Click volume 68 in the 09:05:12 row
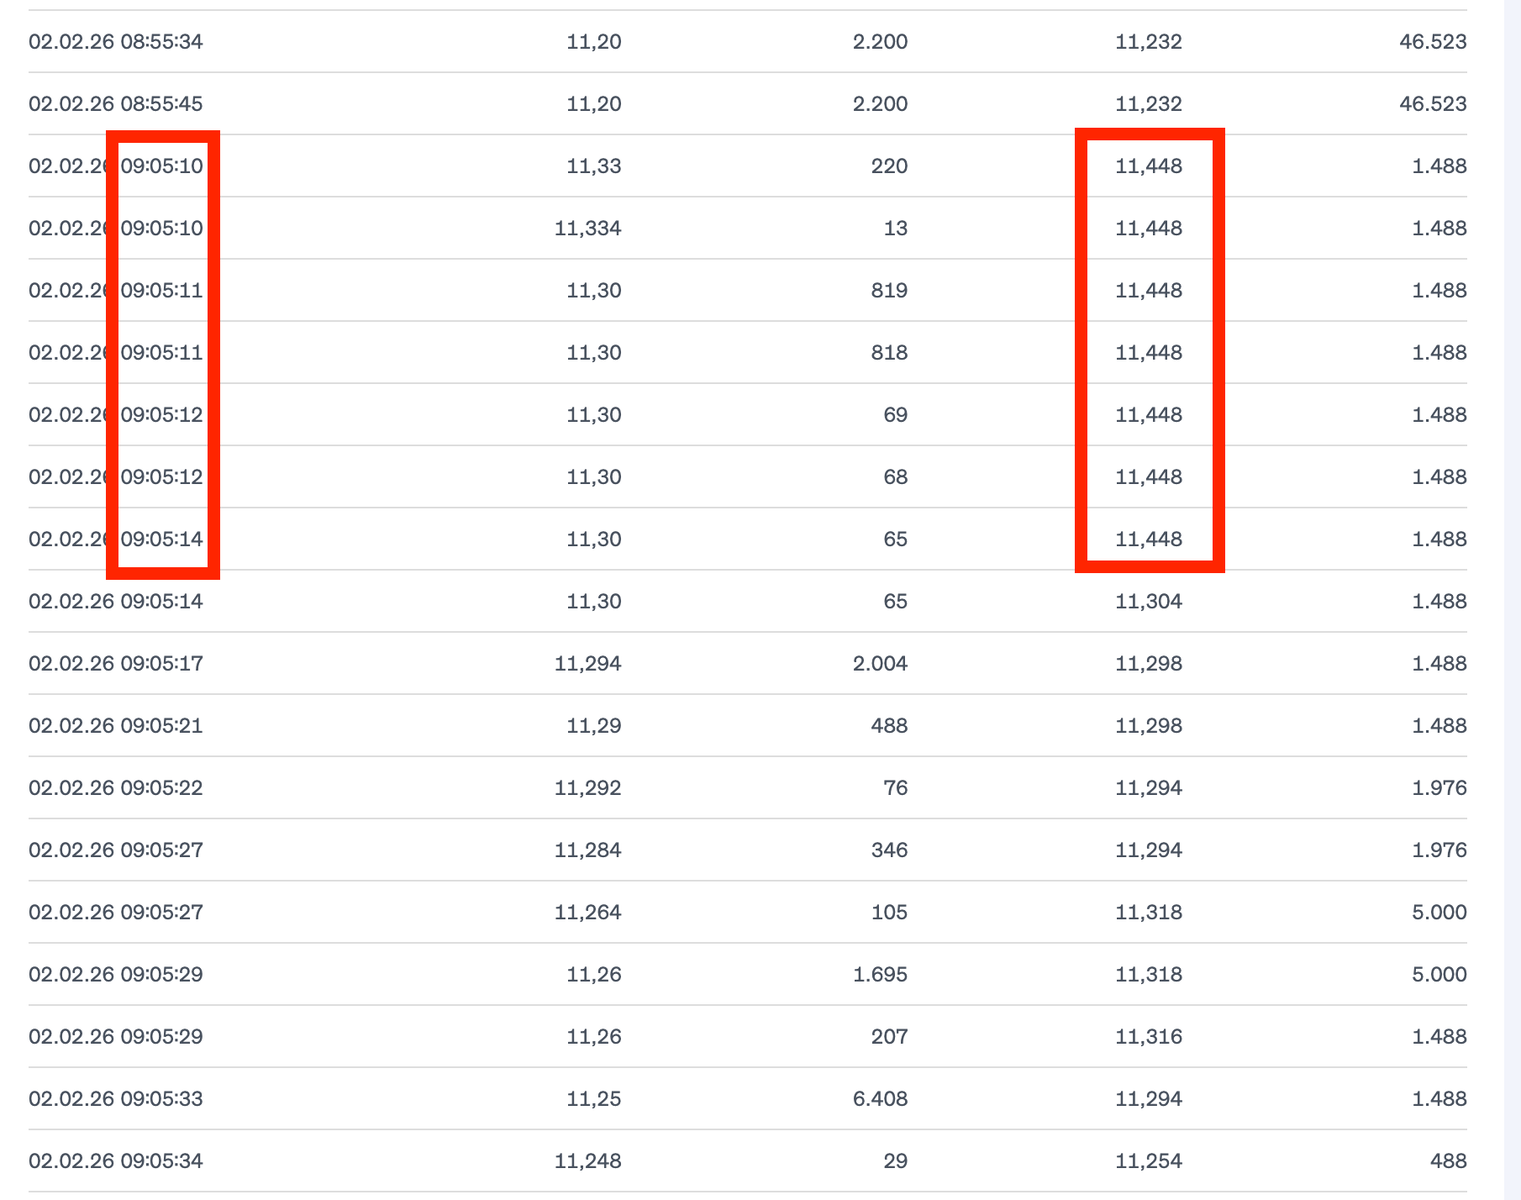Image resolution: width=1521 pixels, height=1200 pixels. (895, 476)
